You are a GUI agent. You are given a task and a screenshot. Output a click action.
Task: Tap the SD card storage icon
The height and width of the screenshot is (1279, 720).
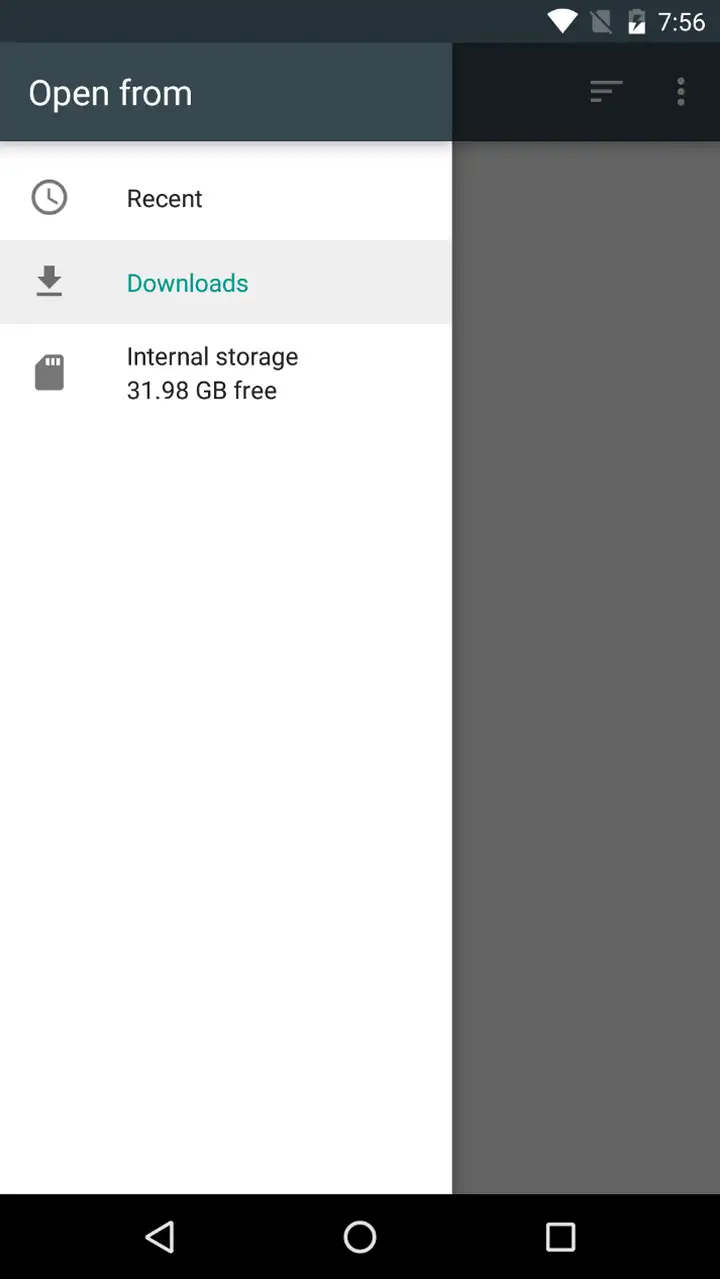point(49,372)
